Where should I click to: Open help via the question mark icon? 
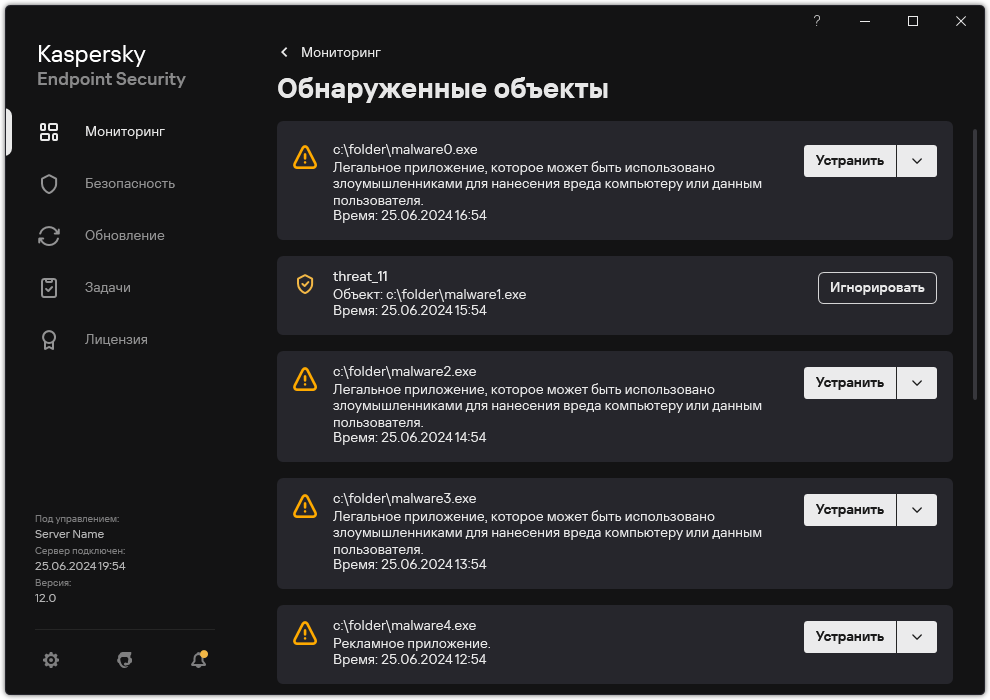[816, 21]
